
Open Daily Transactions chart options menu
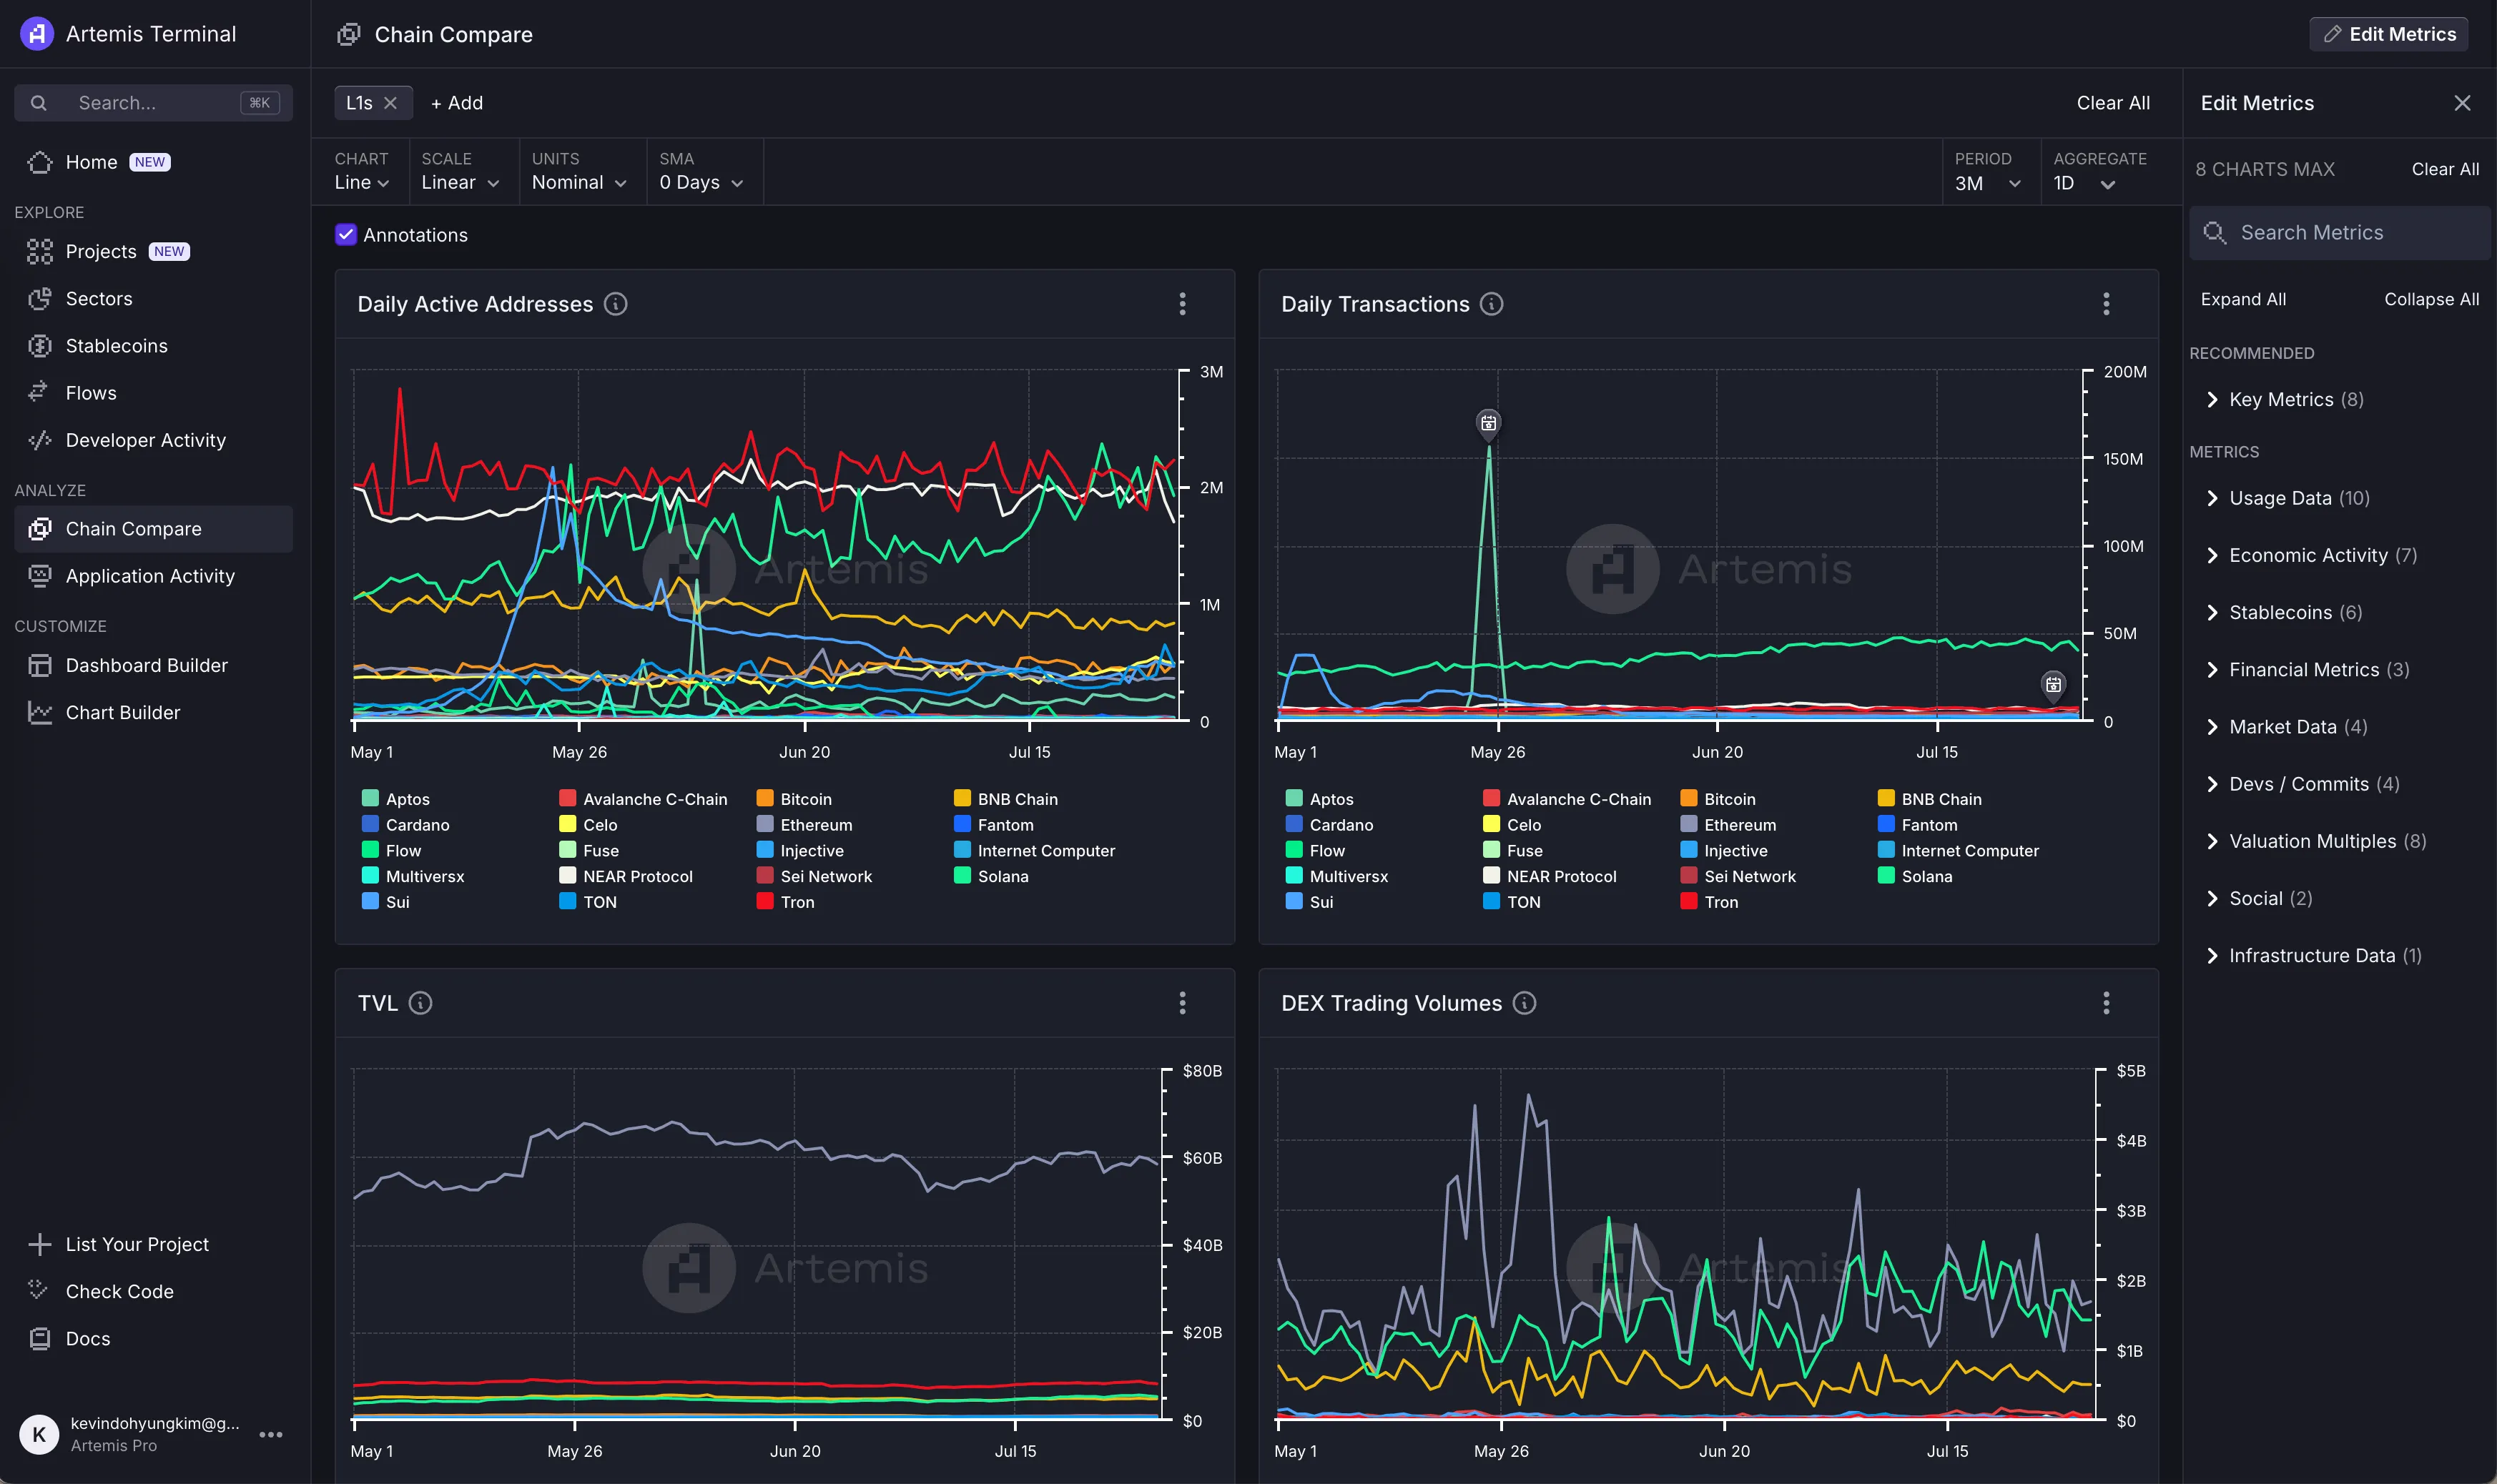[2107, 304]
